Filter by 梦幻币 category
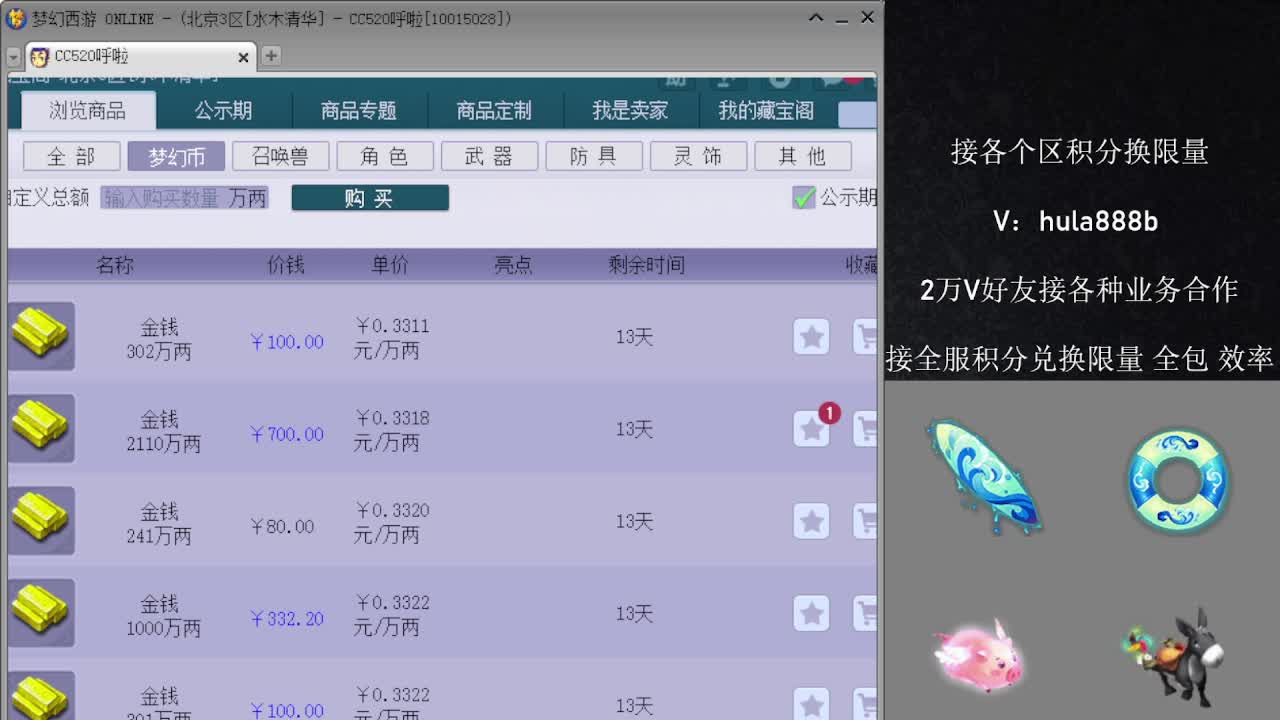 click(x=176, y=156)
